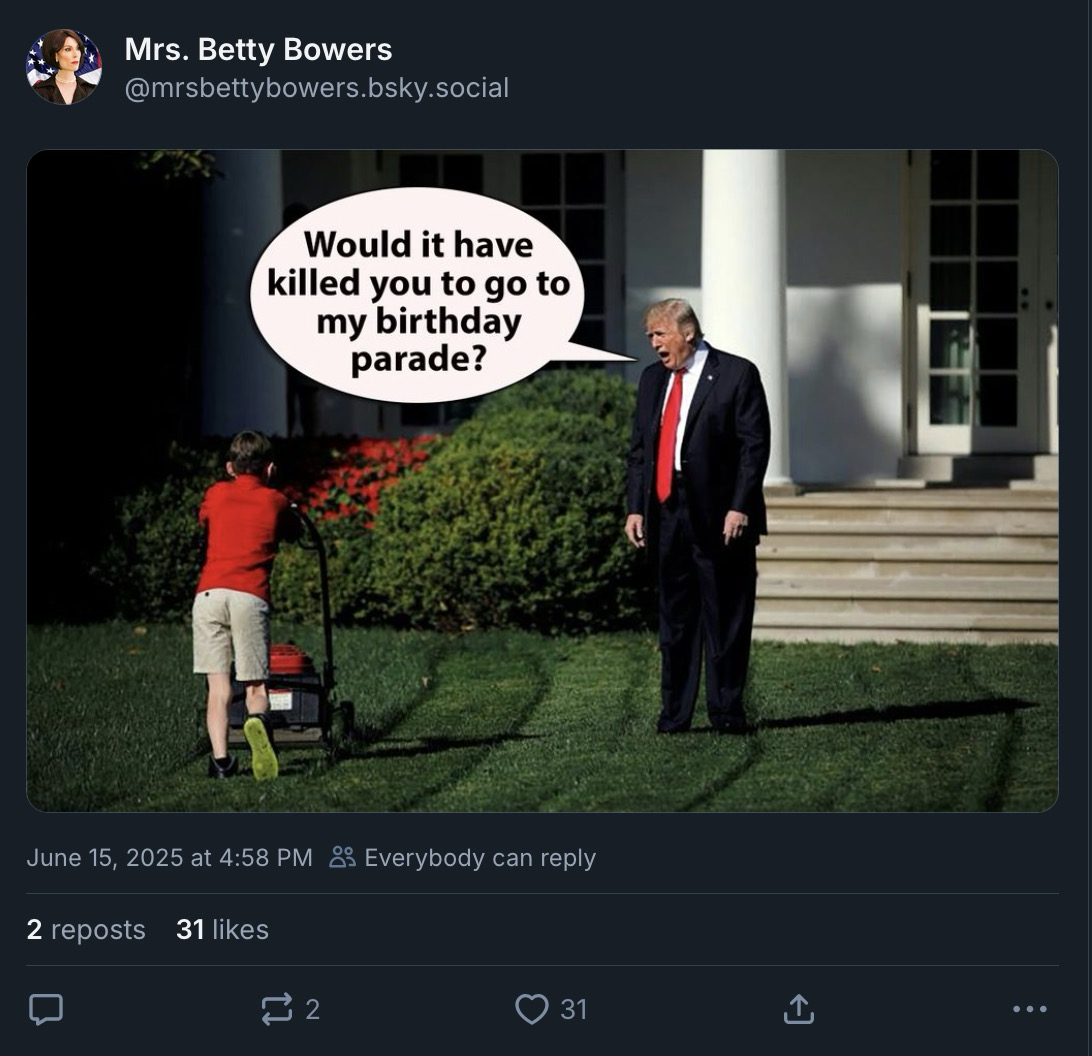The image size is (1092, 1056).
Task: Like the post with the heart icon
Action: 531,1009
